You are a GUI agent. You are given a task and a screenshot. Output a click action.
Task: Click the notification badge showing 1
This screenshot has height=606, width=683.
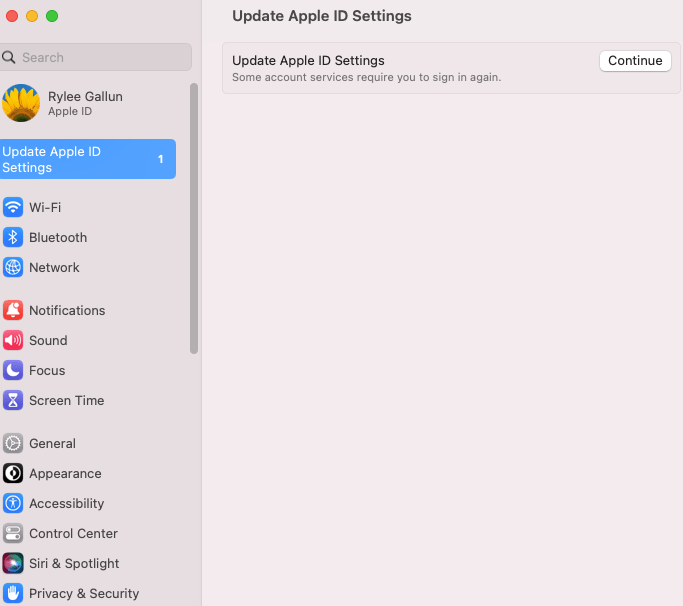[x=160, y=159]
